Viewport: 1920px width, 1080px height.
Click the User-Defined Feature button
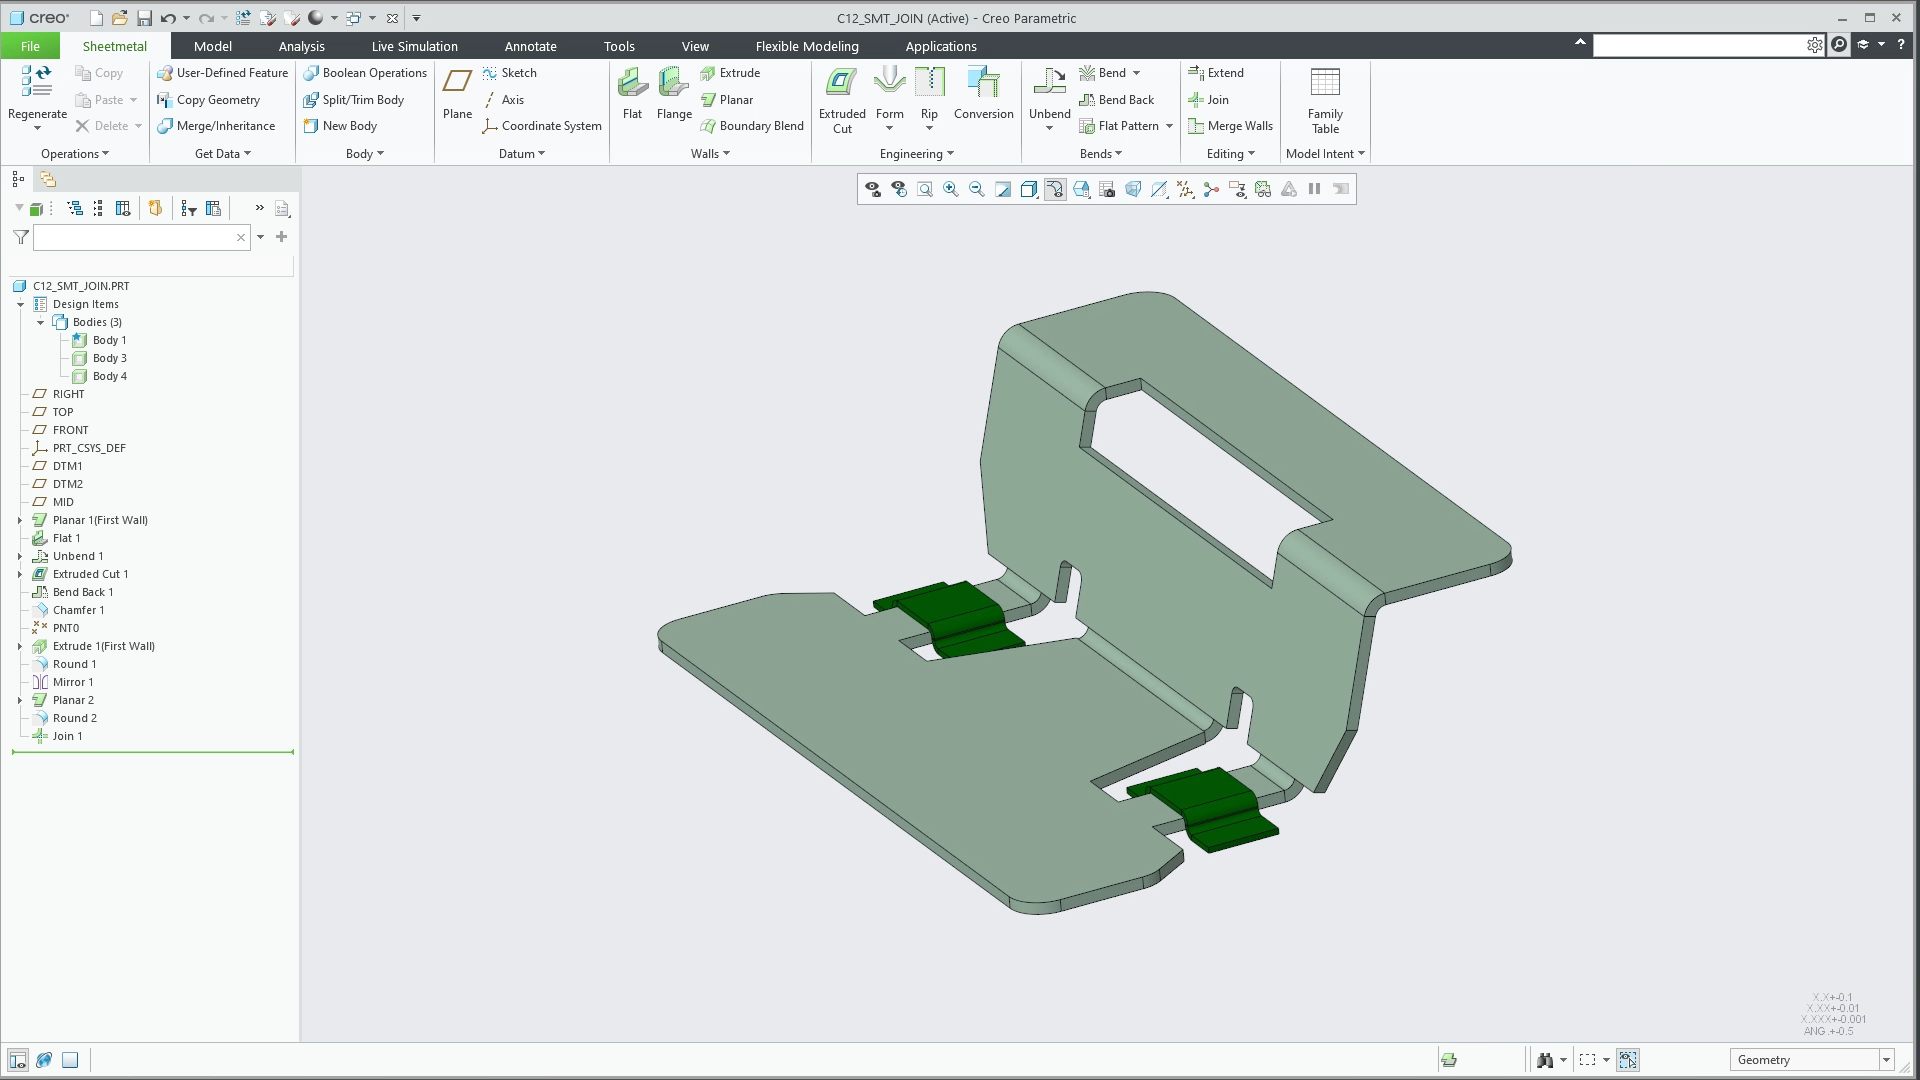(x=222, y=73)
